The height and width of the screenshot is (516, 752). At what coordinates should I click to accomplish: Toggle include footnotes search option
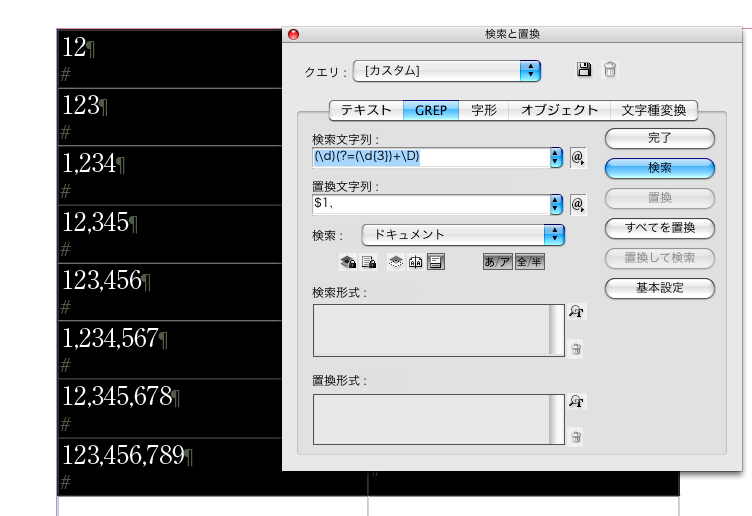tap(435, 262)
